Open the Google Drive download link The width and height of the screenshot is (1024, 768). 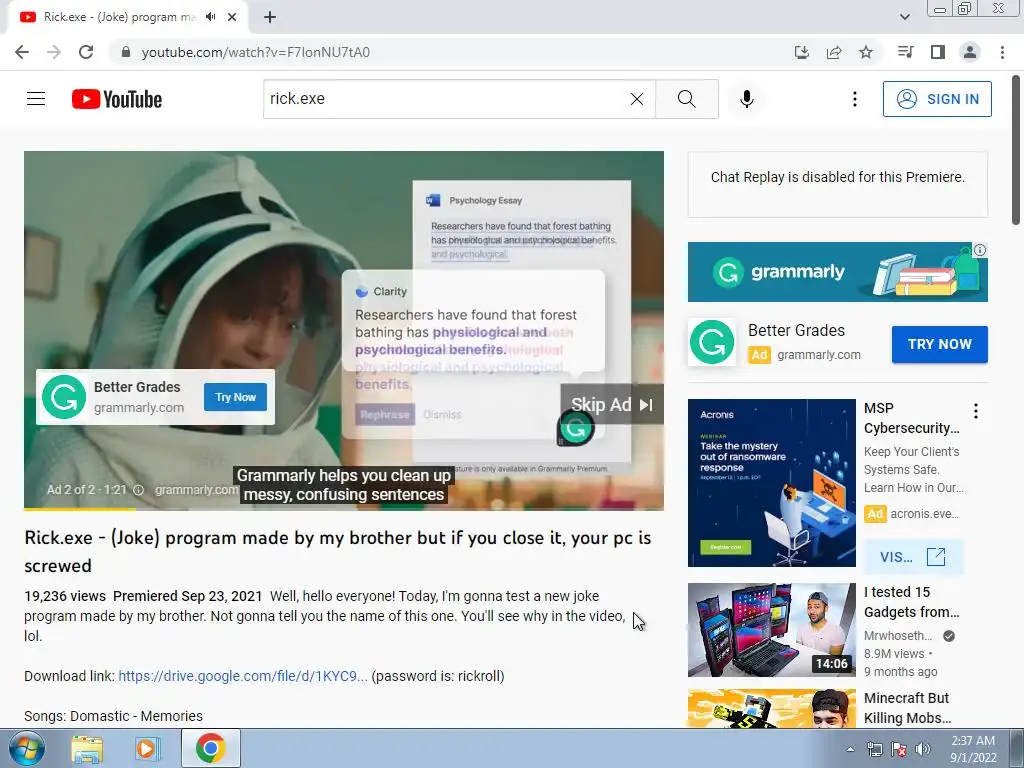coord(243,676)
